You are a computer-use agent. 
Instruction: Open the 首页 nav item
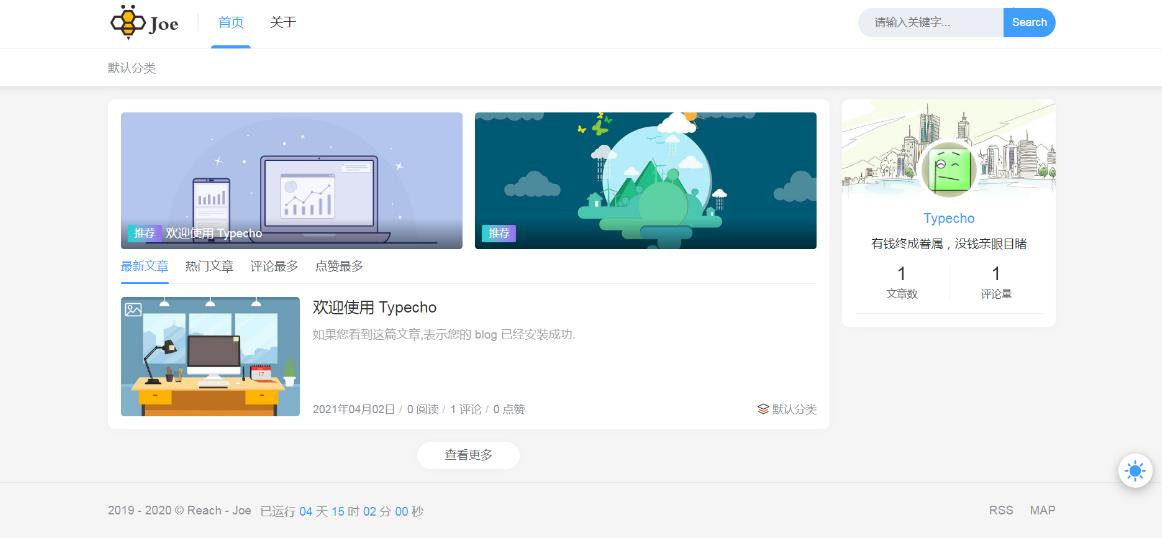[230, 23]
